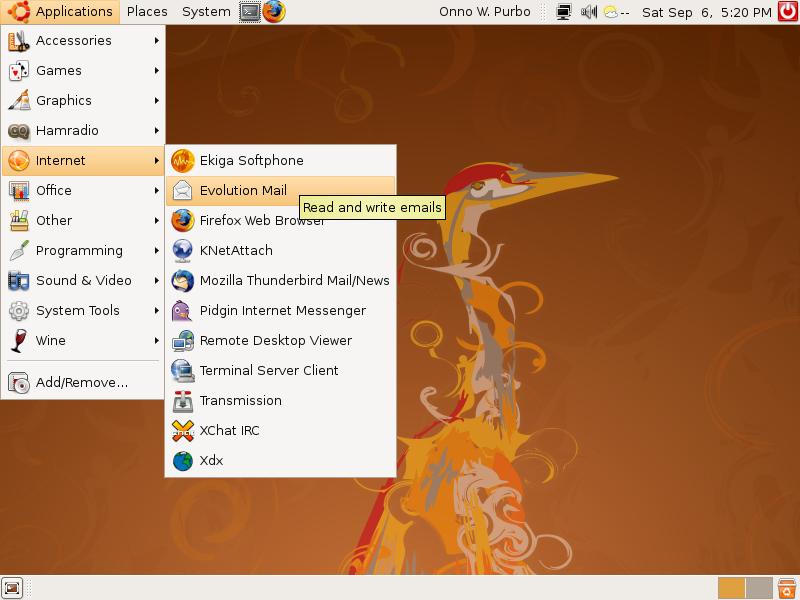This screenshot has height=600, width=800.
Task: Click the trash icon in bottom panel
Action: [x=787, y=588]
